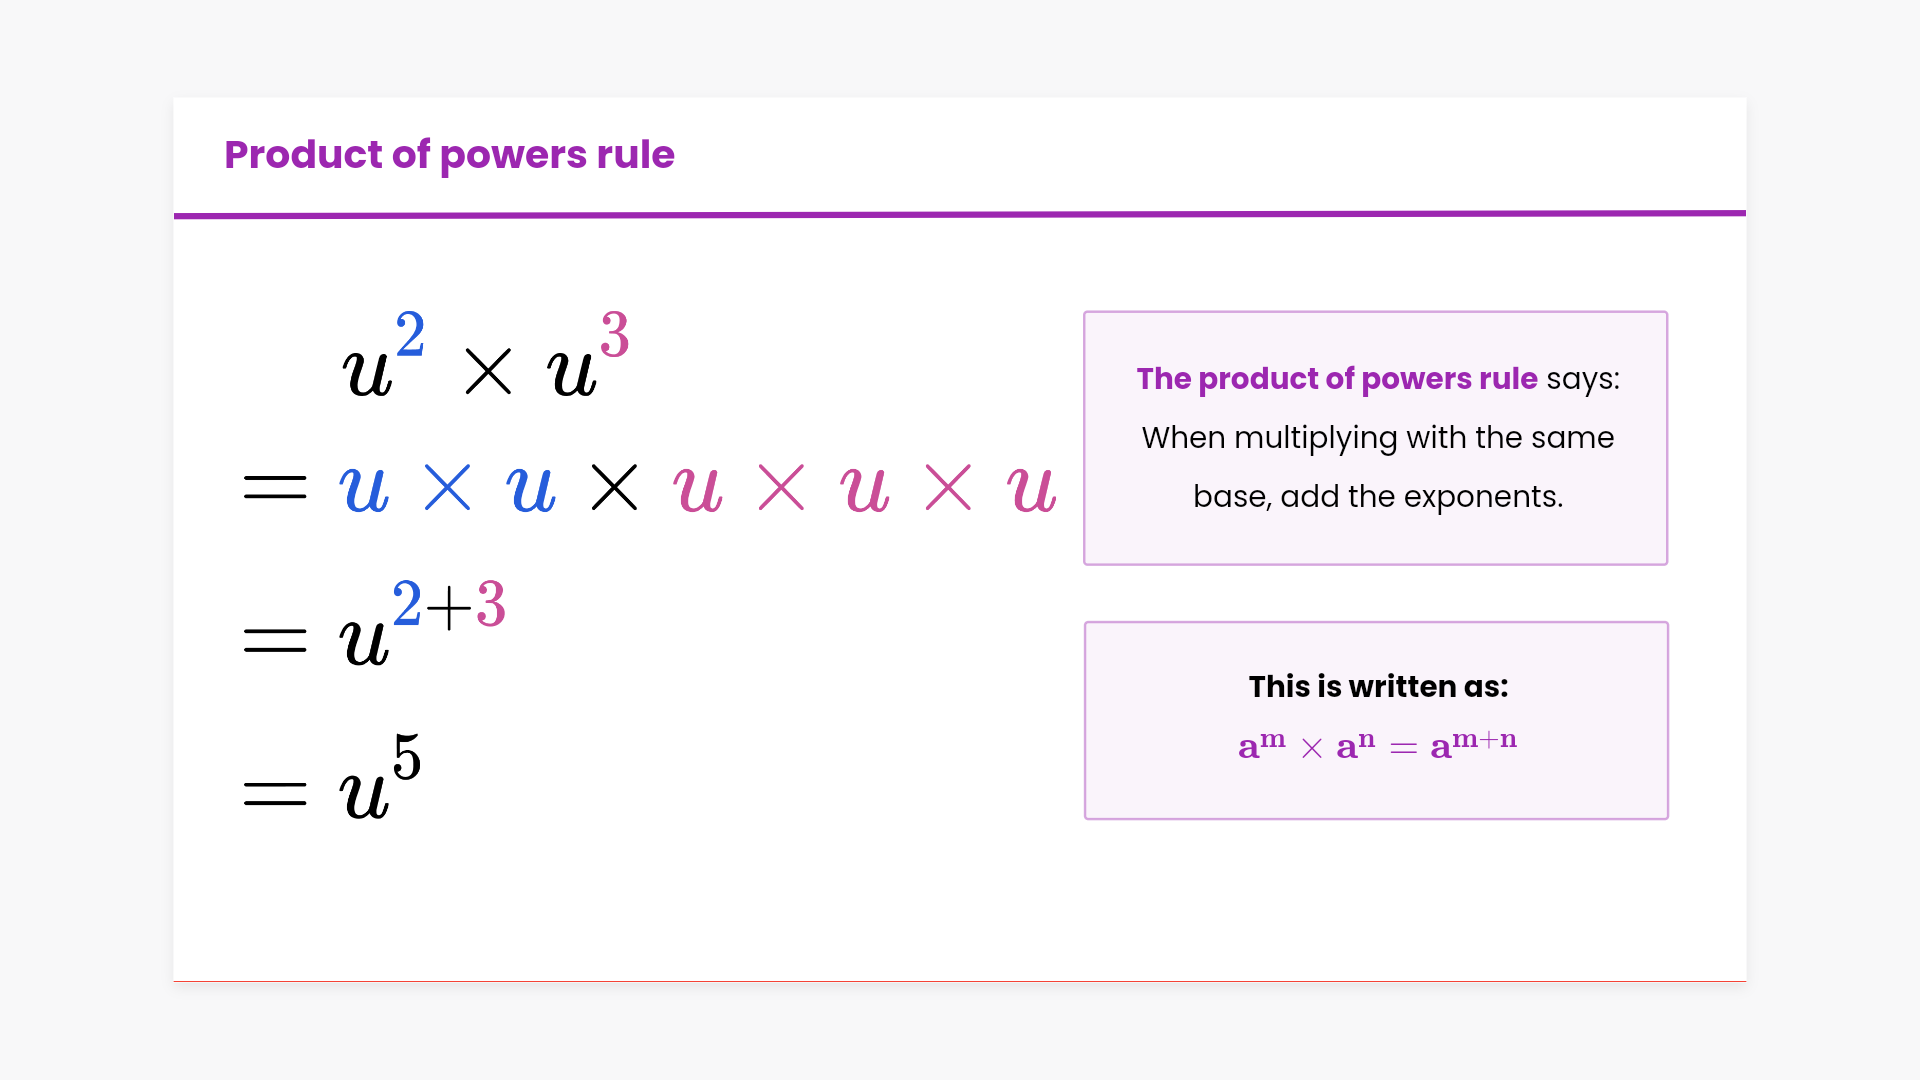The width and height of the screenshot is (1920, 1080).
Task: Click the blue exponent 2 in the top expression
Action: pos(410,334)
